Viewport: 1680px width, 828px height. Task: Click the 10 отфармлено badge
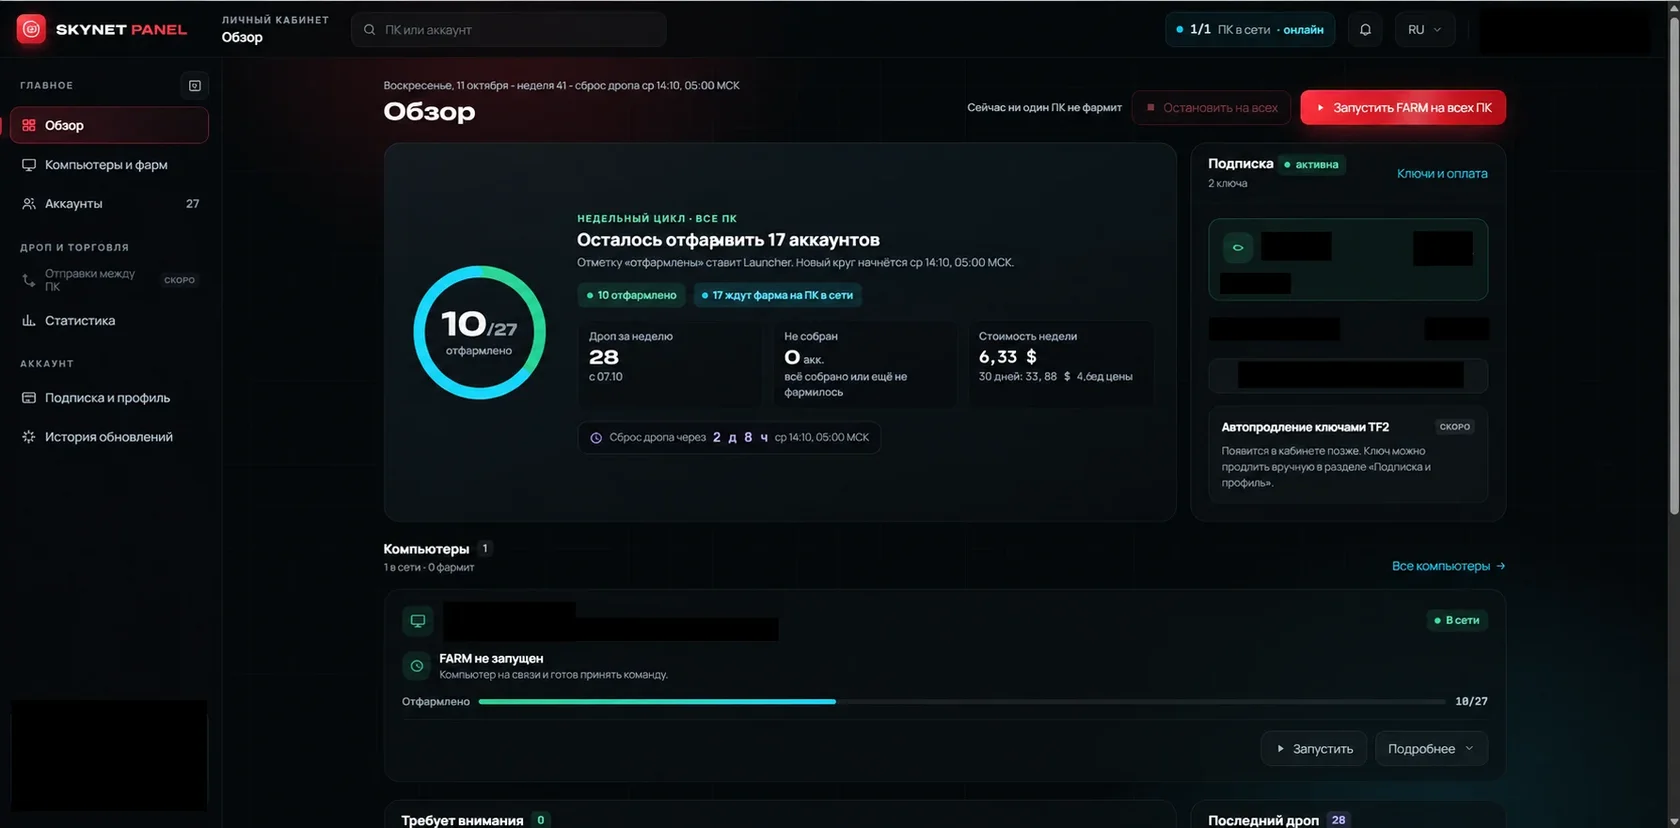pyautogui.click(x=631, y=296)
